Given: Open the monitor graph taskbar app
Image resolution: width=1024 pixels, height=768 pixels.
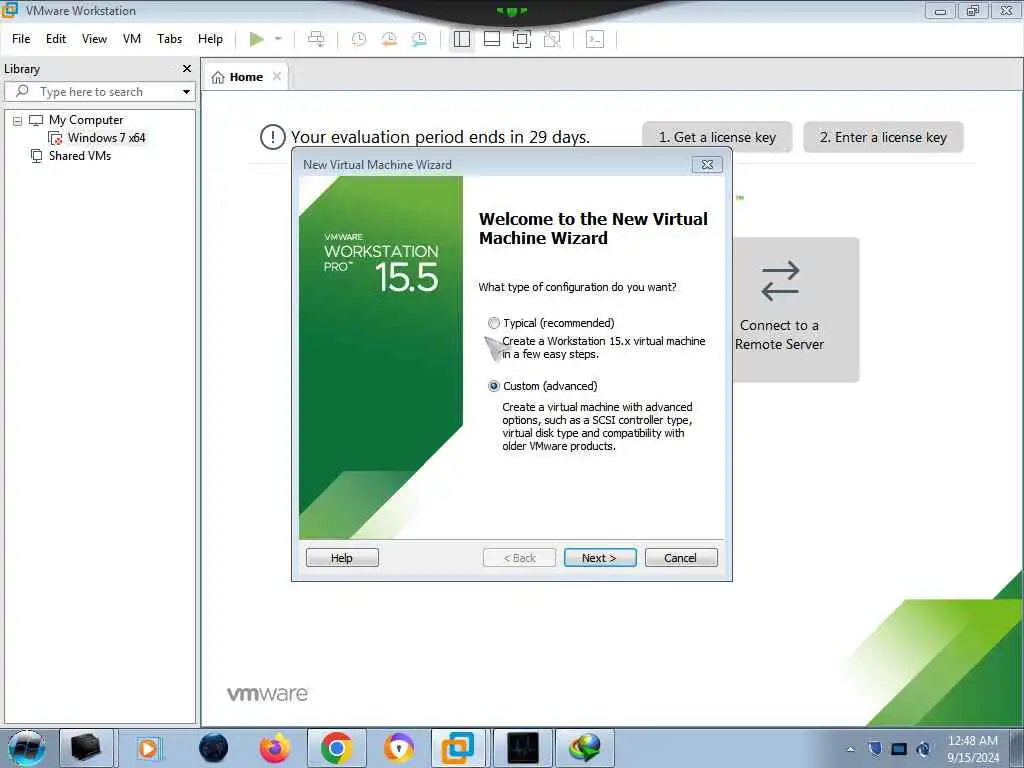Looking at the screenshot, I should click(x=523, y=748).
